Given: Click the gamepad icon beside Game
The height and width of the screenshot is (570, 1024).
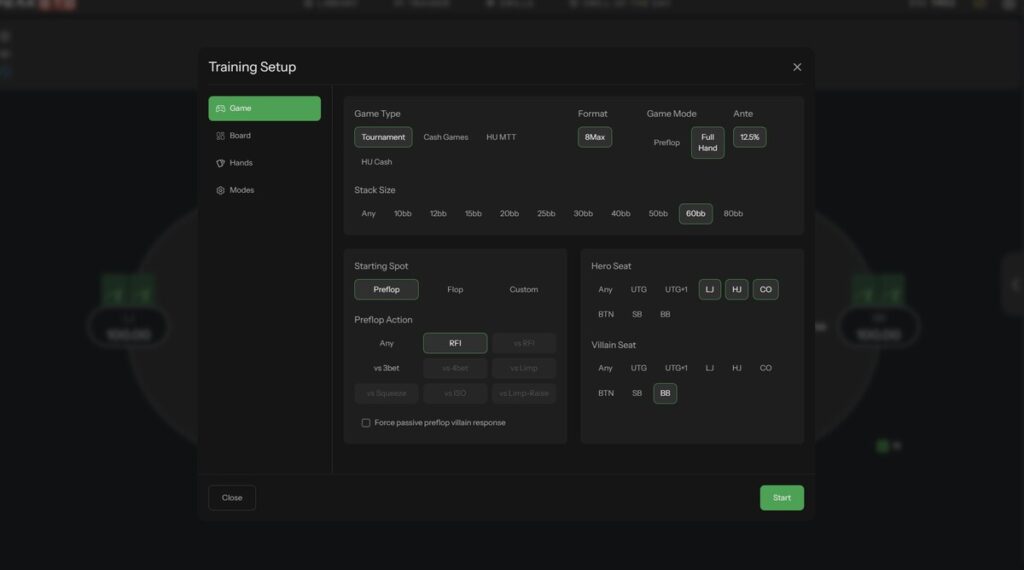Looking at the screenshot, I should coord(220,108).
